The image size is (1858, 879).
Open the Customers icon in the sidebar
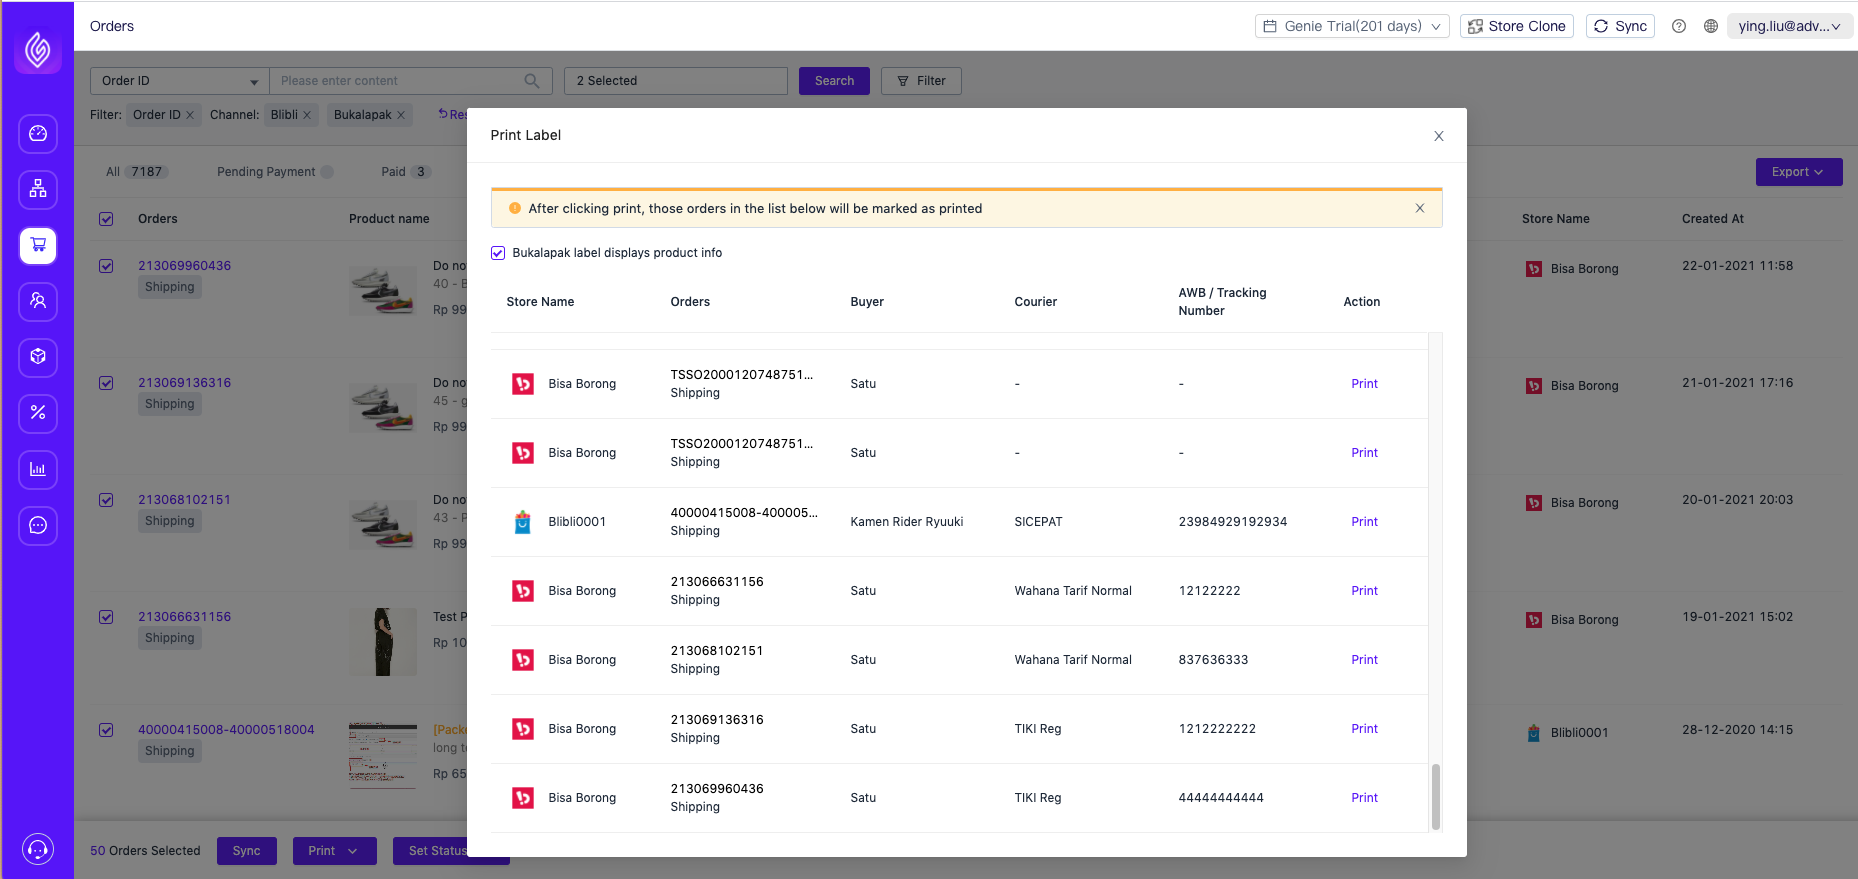[x=38, y=301]
